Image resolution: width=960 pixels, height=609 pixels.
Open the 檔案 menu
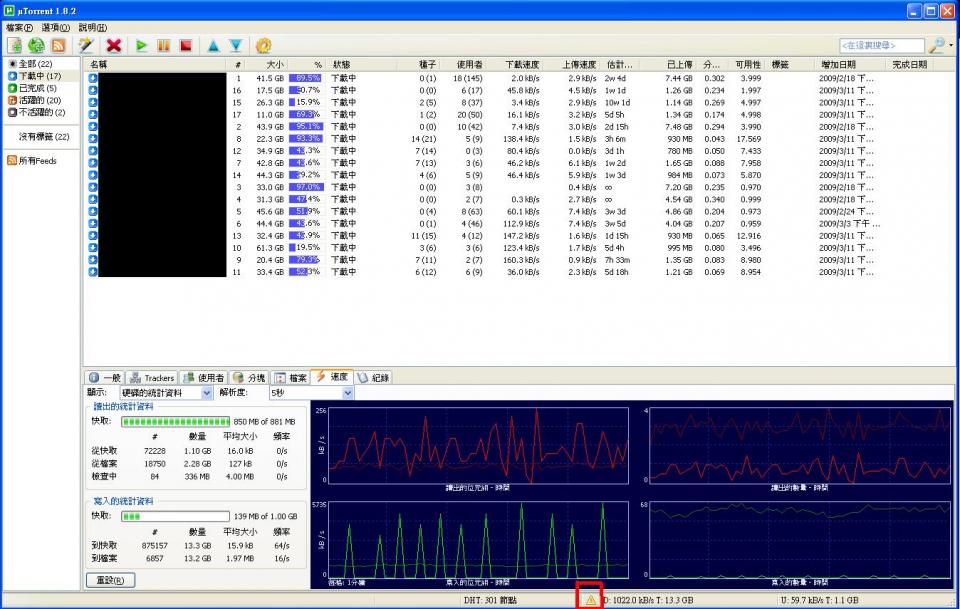click(x=19, y=27)
